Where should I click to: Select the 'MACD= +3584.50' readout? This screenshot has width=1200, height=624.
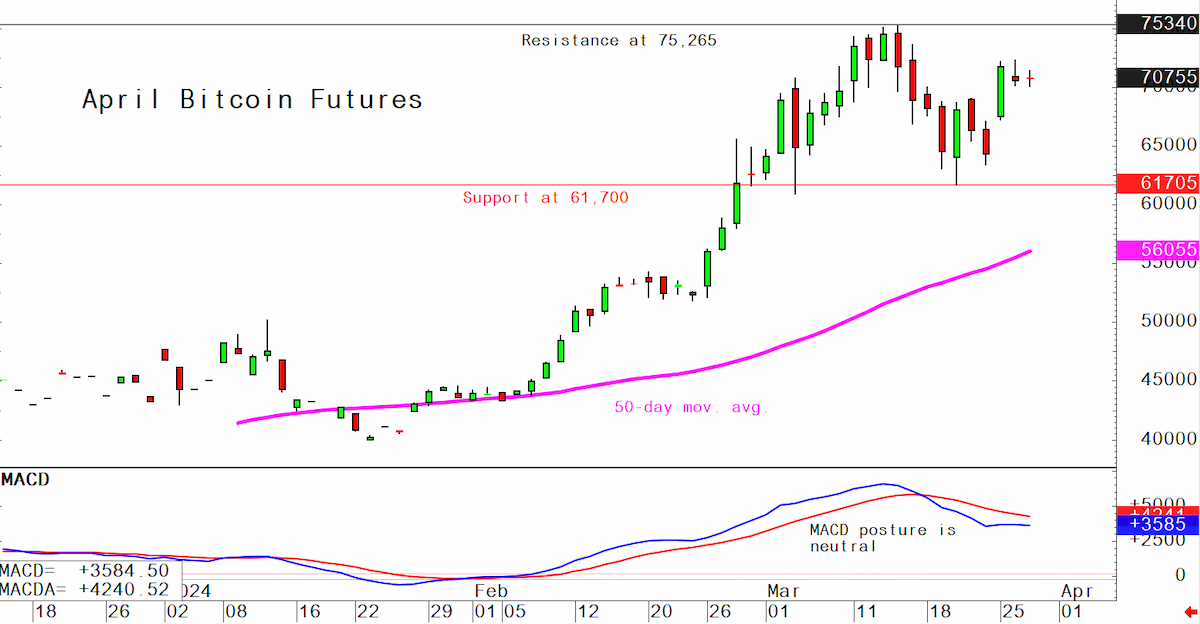[85, 569]
